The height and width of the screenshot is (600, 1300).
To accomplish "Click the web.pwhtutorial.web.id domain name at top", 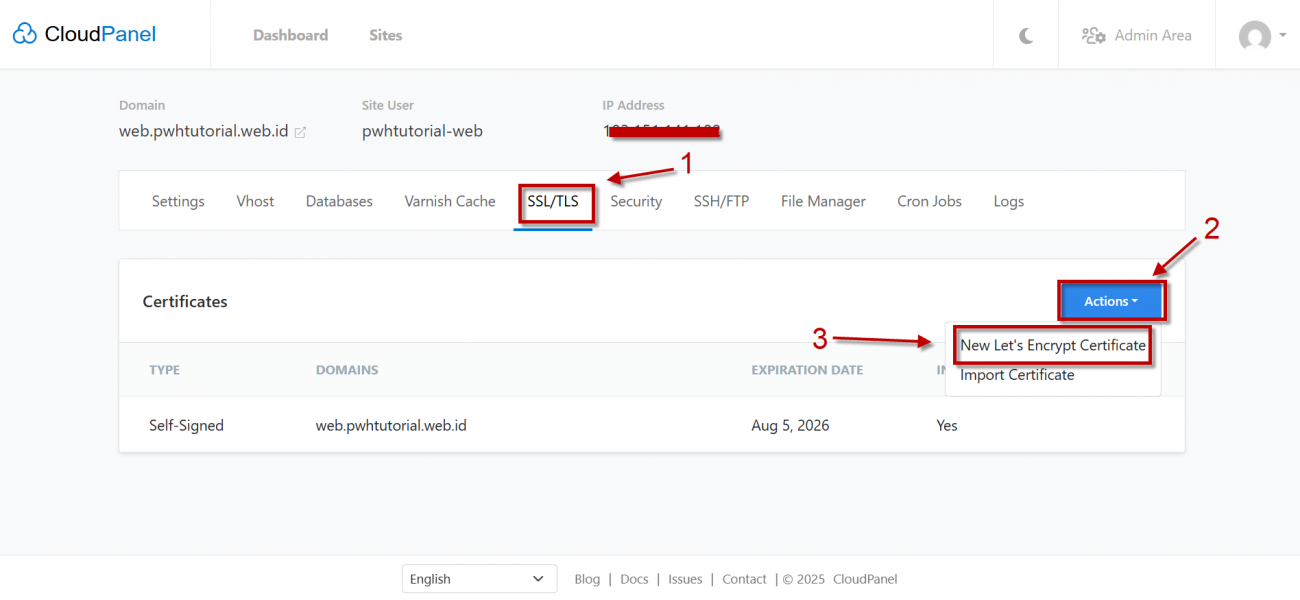I will [203, 131].
